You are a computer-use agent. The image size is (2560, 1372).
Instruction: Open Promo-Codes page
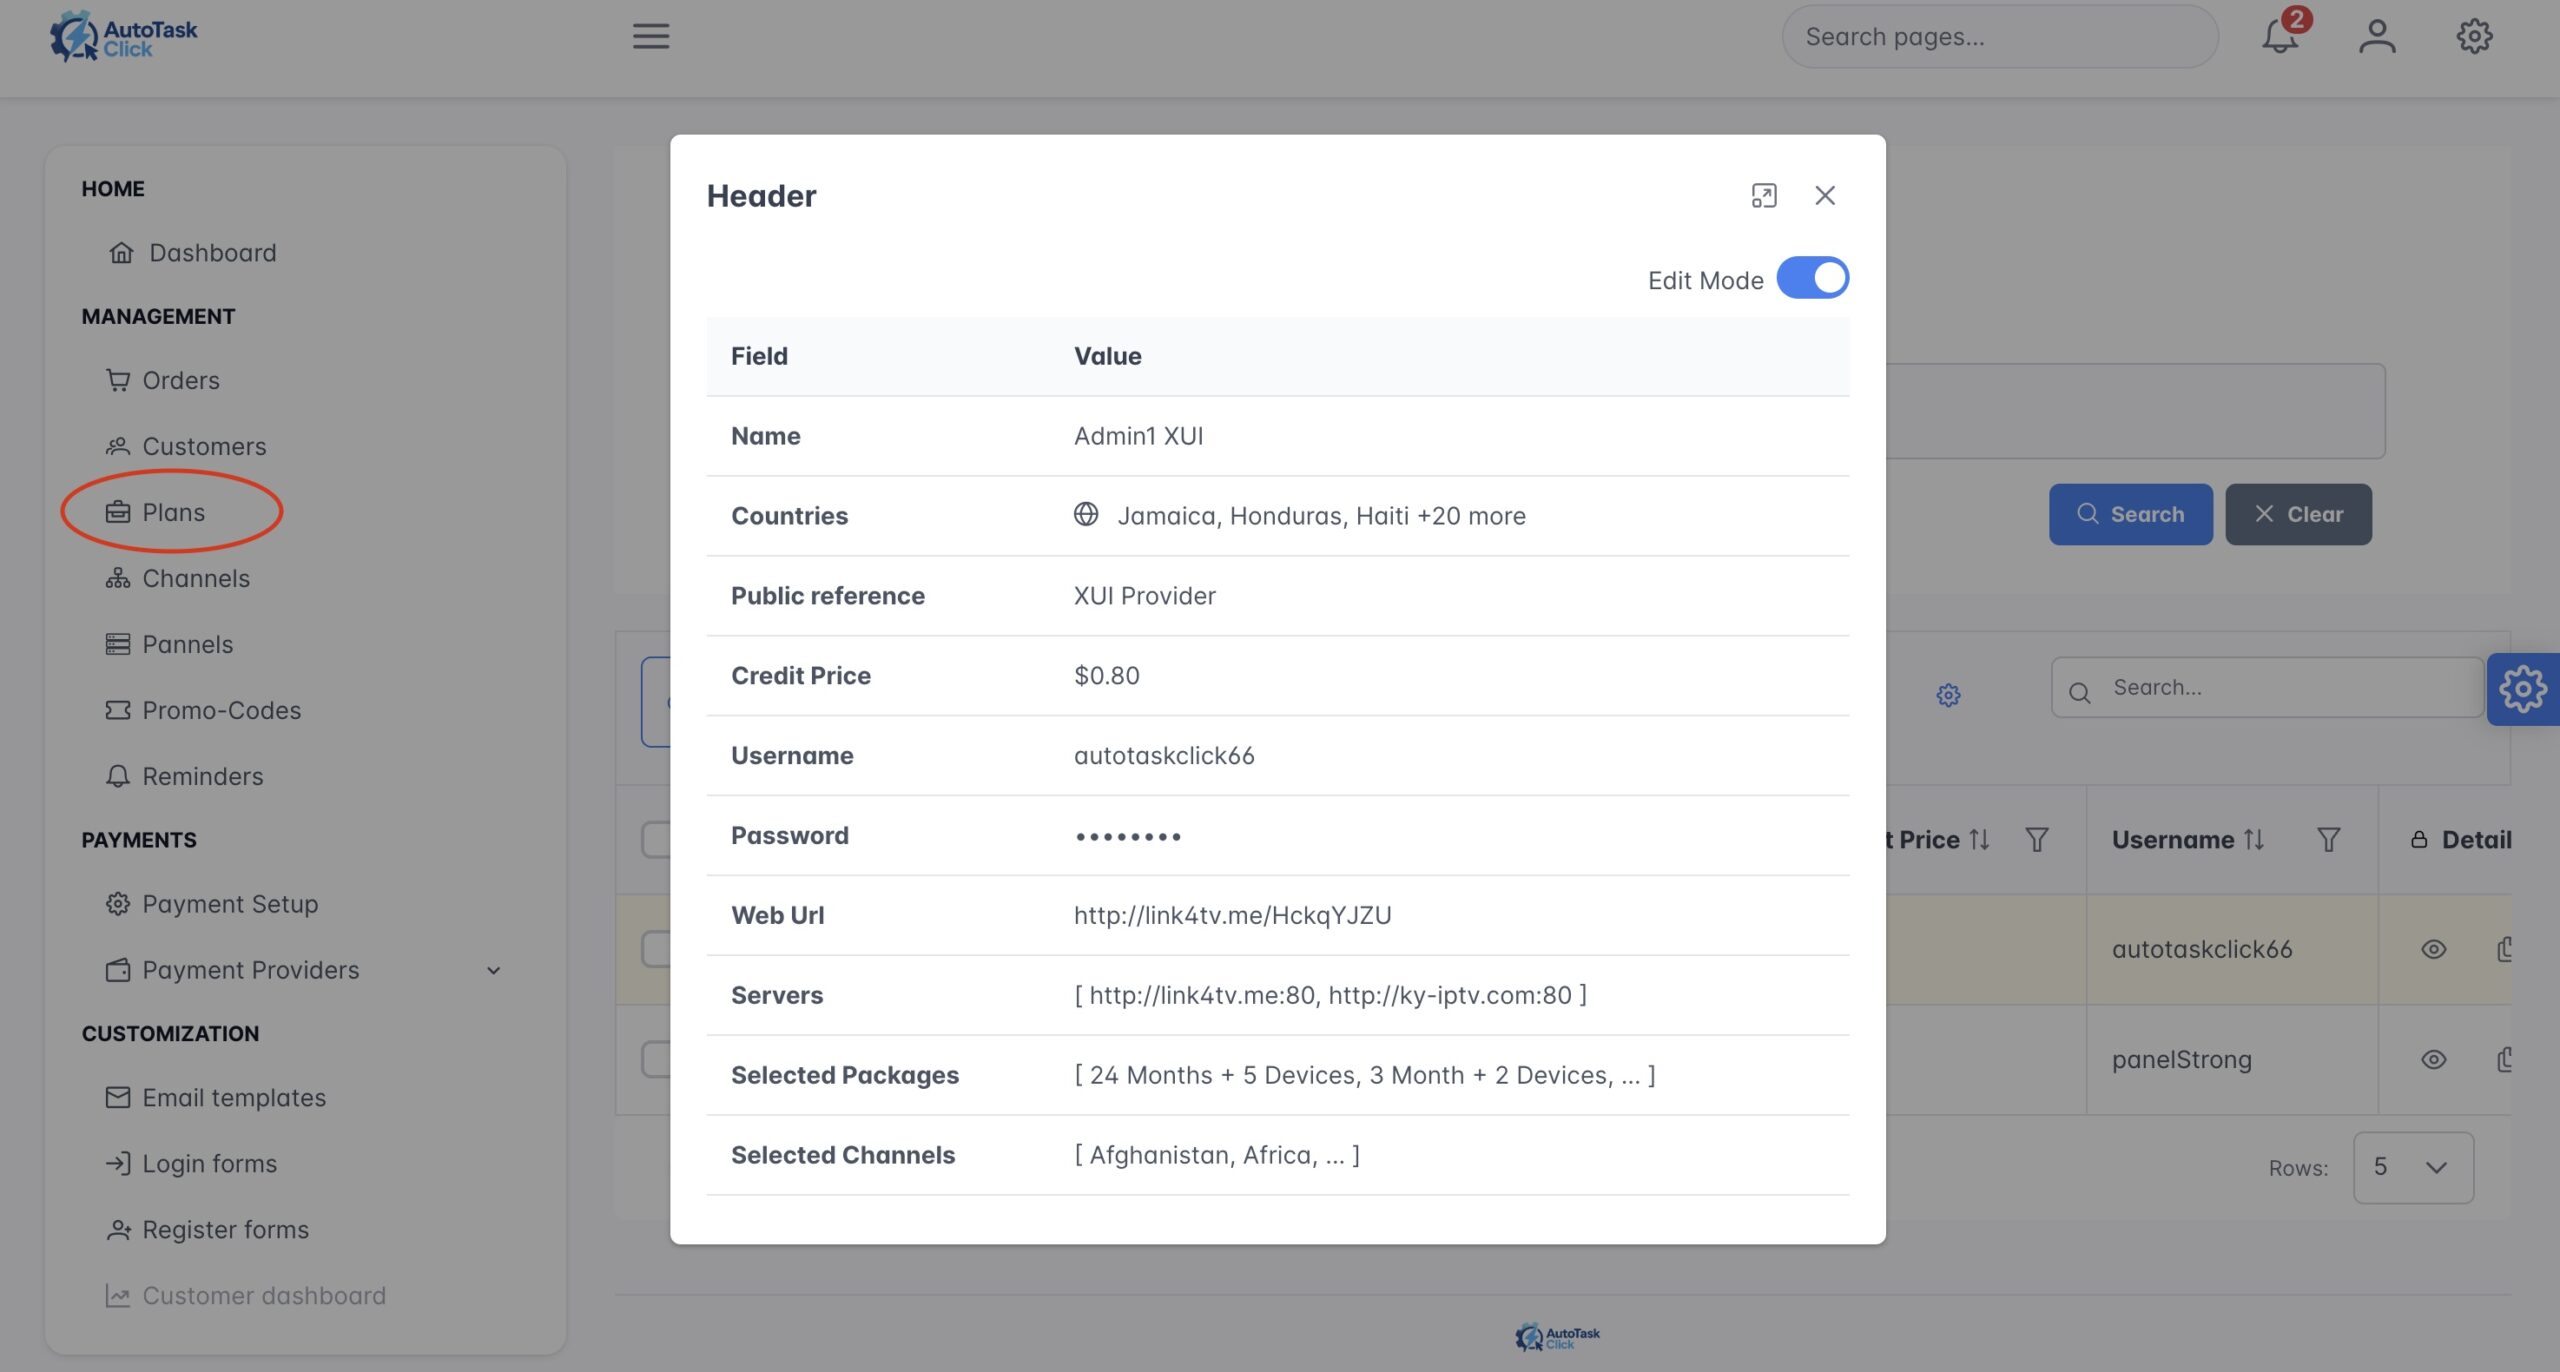pos(204,711)
